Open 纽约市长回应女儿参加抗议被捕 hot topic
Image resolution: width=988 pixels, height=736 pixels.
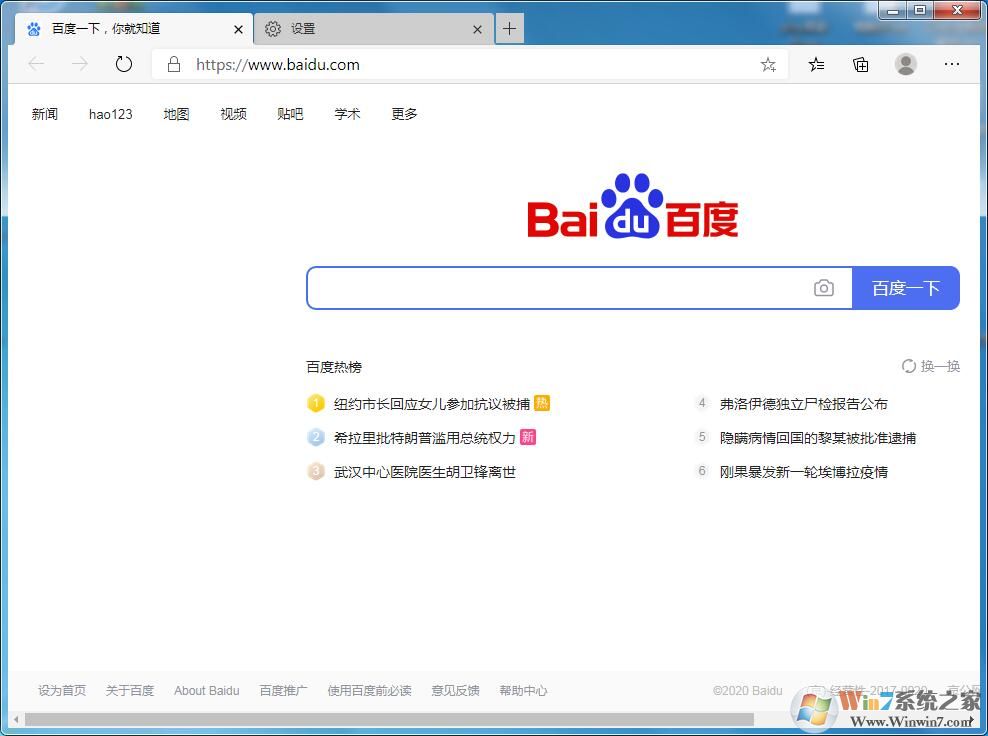(x=432, y=404)
